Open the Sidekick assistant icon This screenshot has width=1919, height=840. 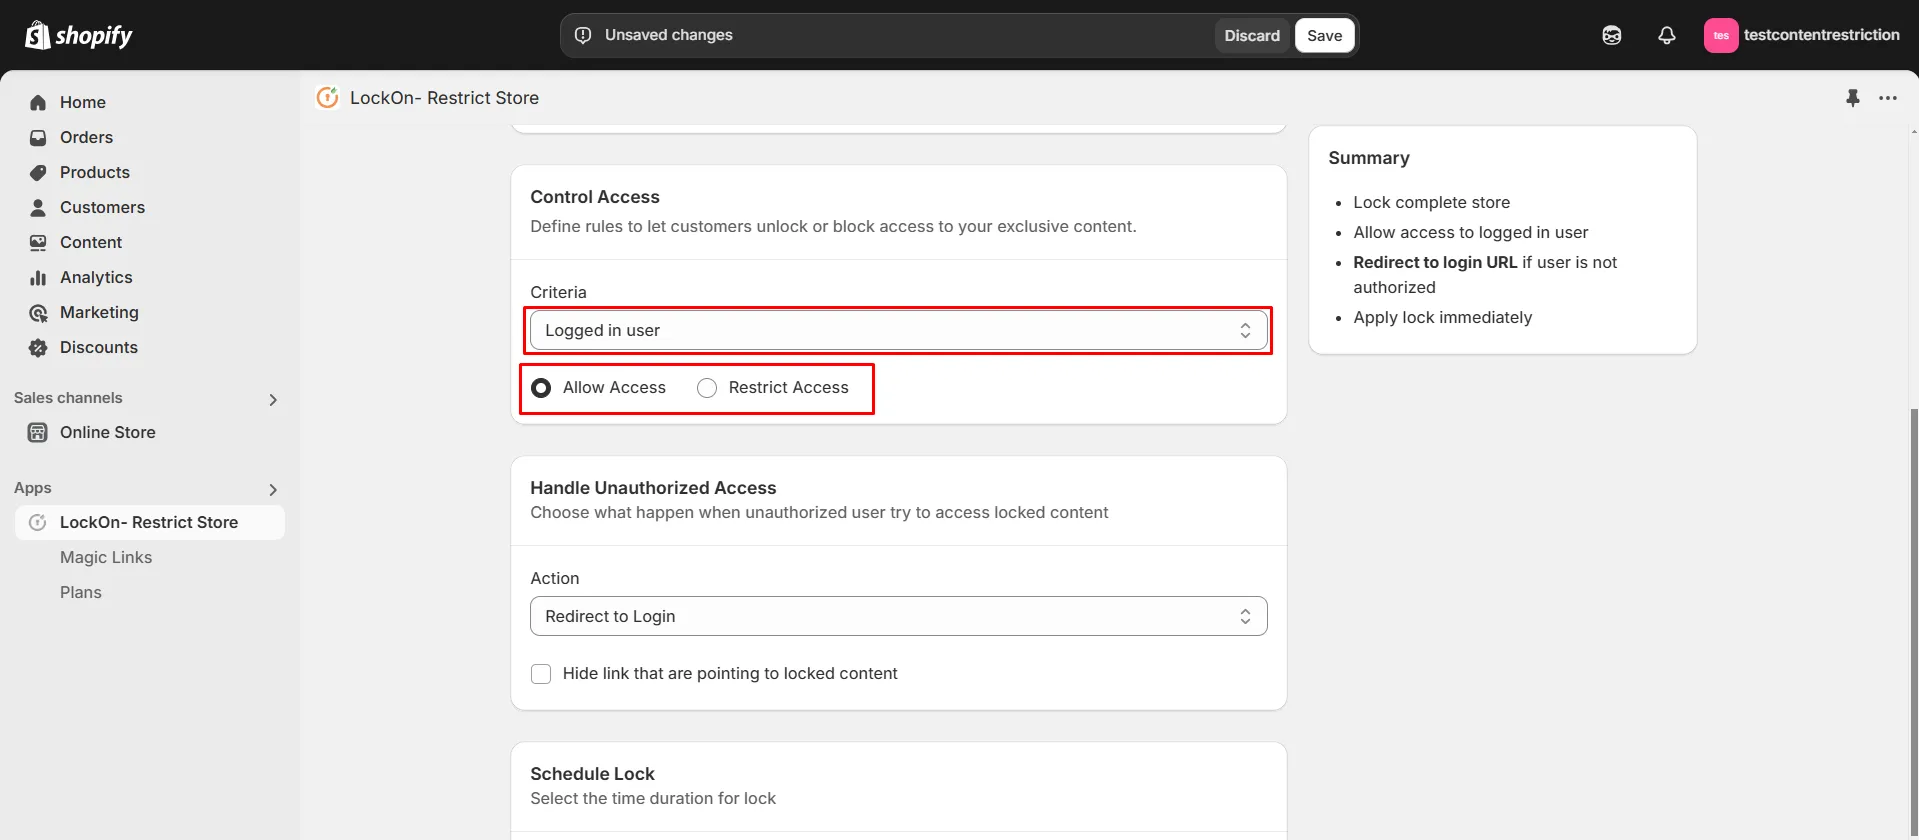tap(1611, 35)
